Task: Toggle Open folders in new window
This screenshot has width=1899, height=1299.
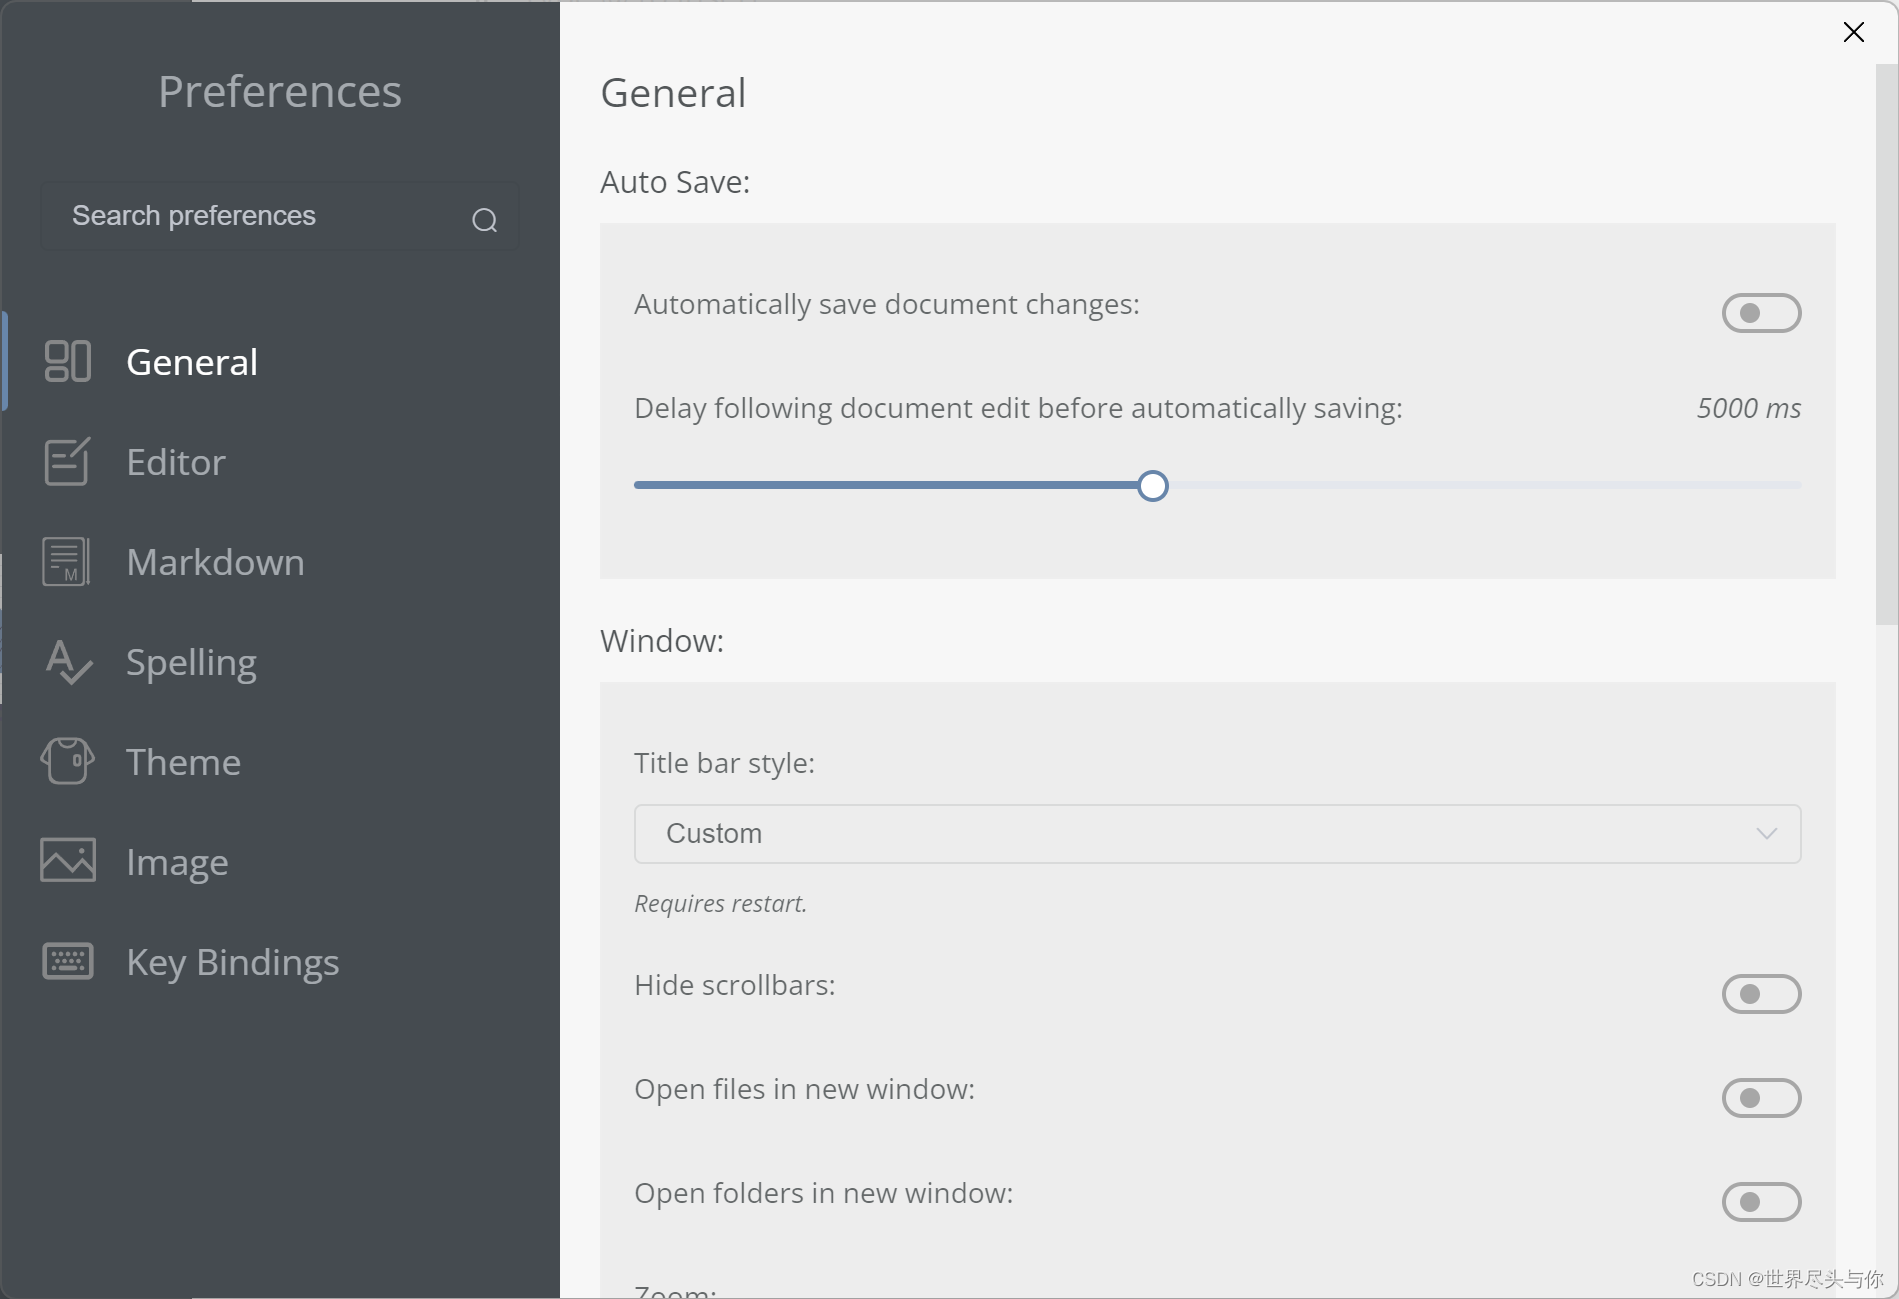Action: [1761, 1202]
